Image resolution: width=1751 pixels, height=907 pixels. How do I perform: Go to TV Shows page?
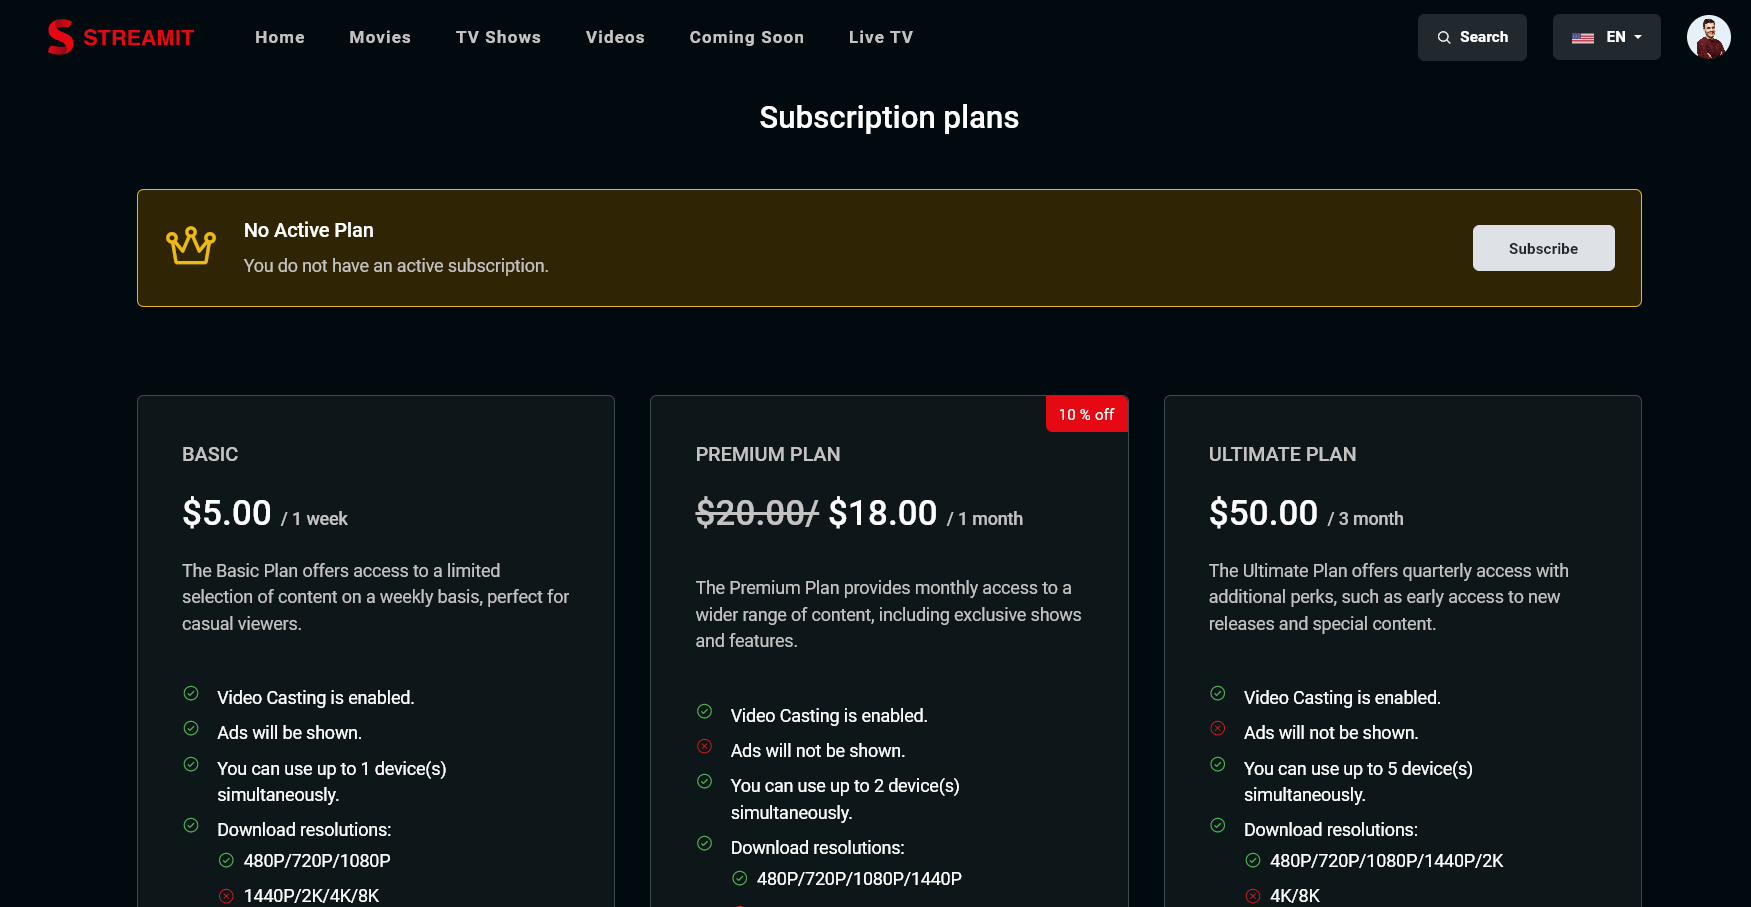(x=498, y=37)
